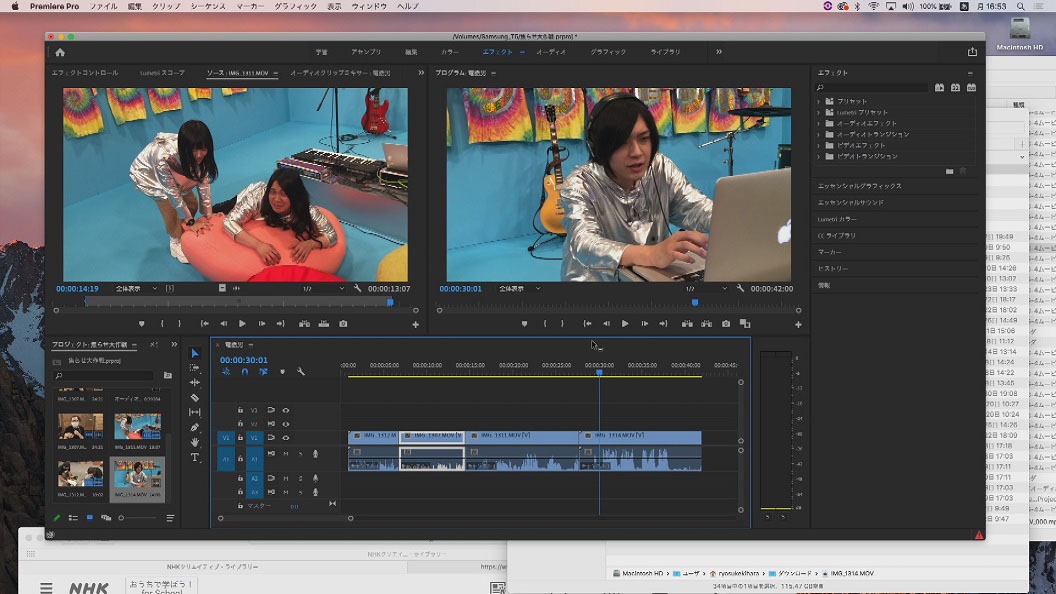Image resolution: width=1056 pixels, height=594 pixels.
Task: Click Export Frame camera in Program monitor
Action: click(x=725, y=324)
